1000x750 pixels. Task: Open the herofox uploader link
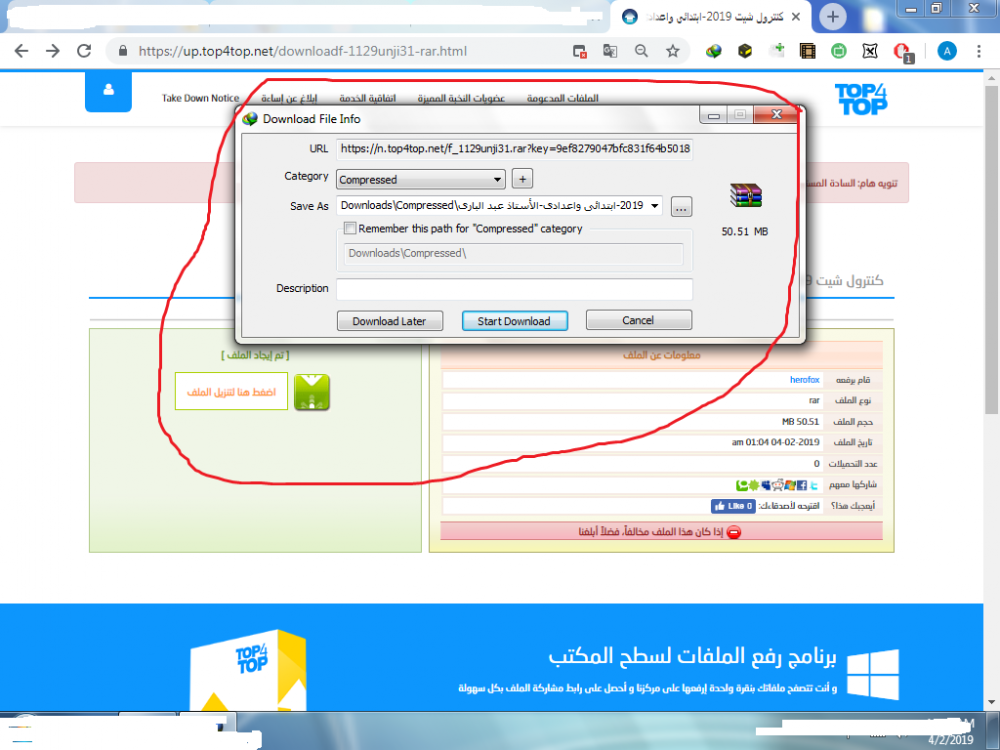804,380
